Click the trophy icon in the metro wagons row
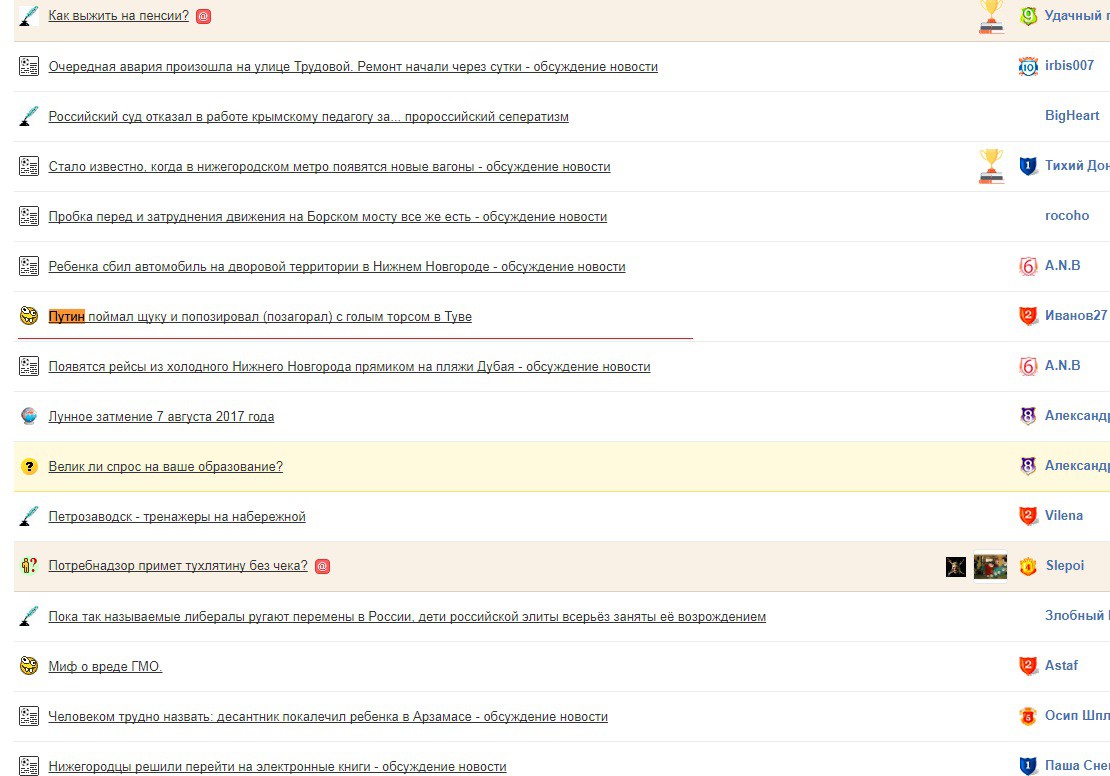 [991, 166]
